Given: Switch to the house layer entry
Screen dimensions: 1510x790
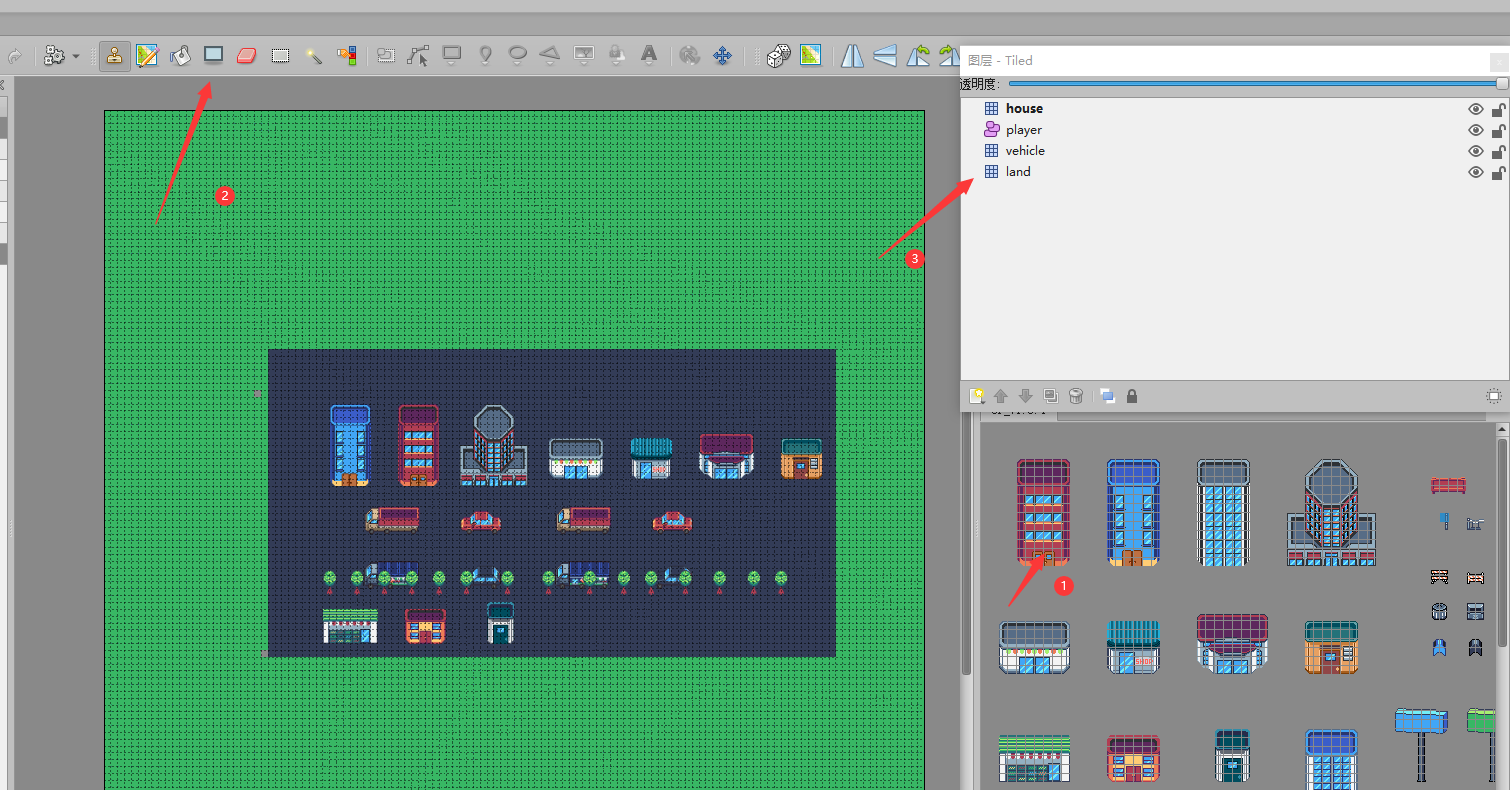Looking at the screenshot, I should (x=1024, y=108).
